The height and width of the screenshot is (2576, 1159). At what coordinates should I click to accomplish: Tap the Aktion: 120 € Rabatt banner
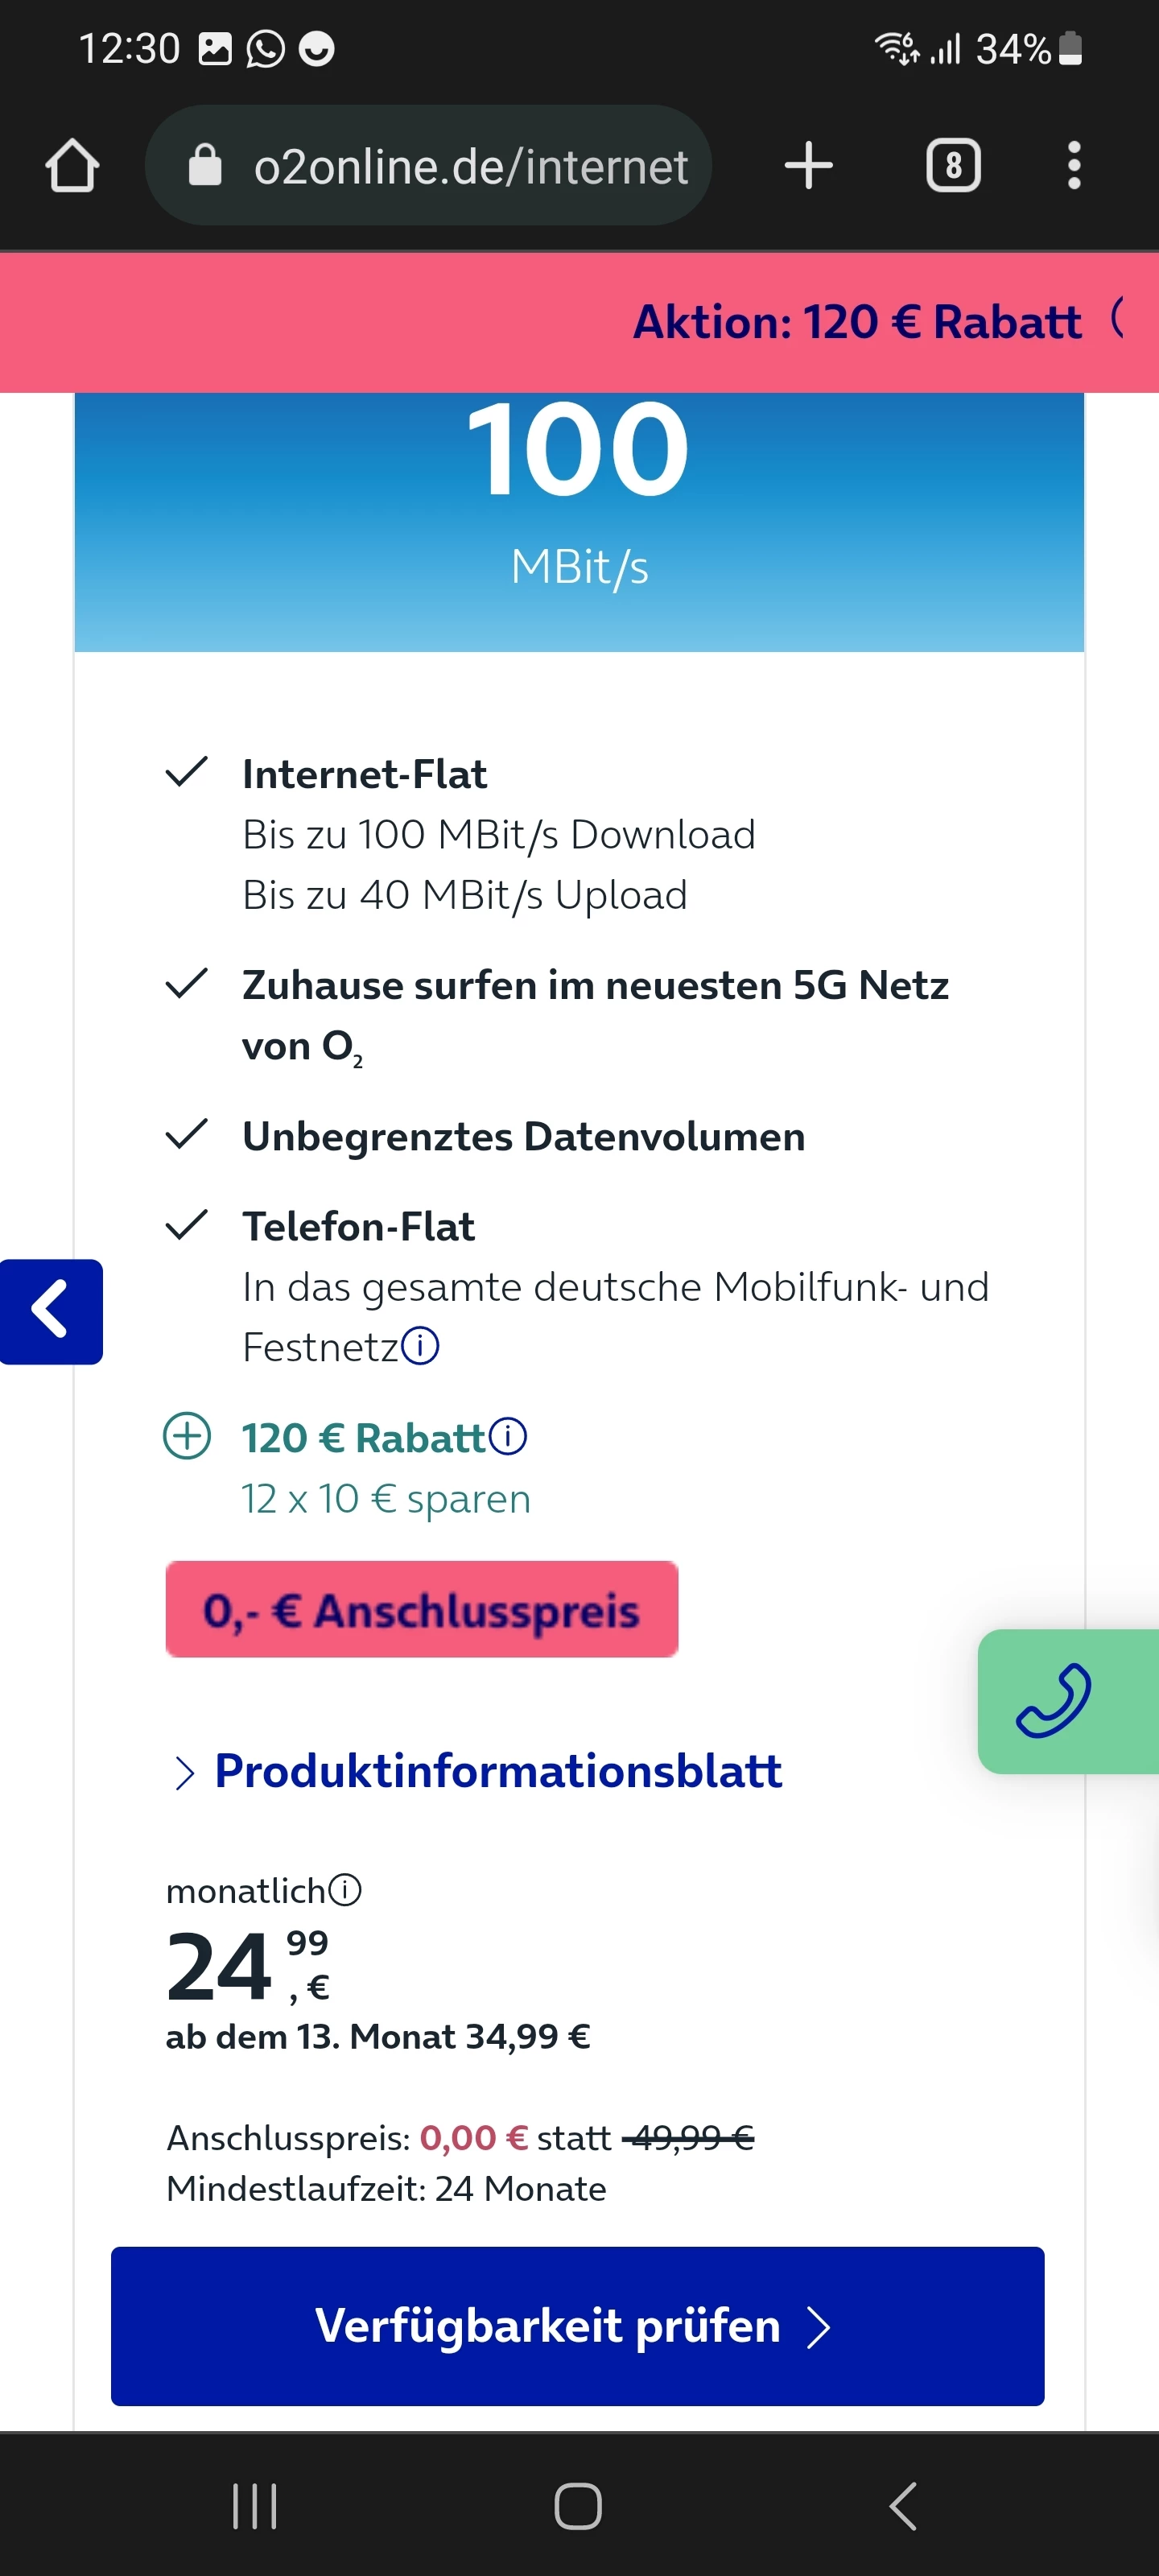(857, 322)
